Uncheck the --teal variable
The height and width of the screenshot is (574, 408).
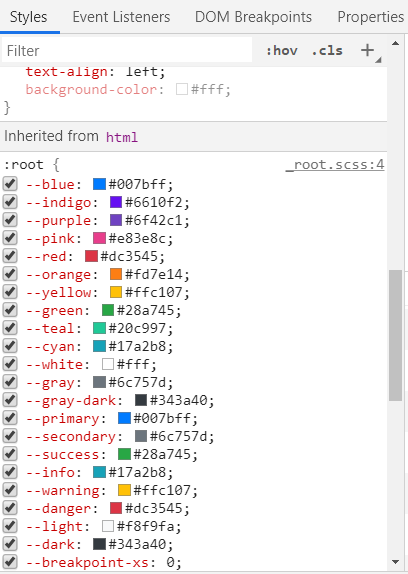click(10, 328)
